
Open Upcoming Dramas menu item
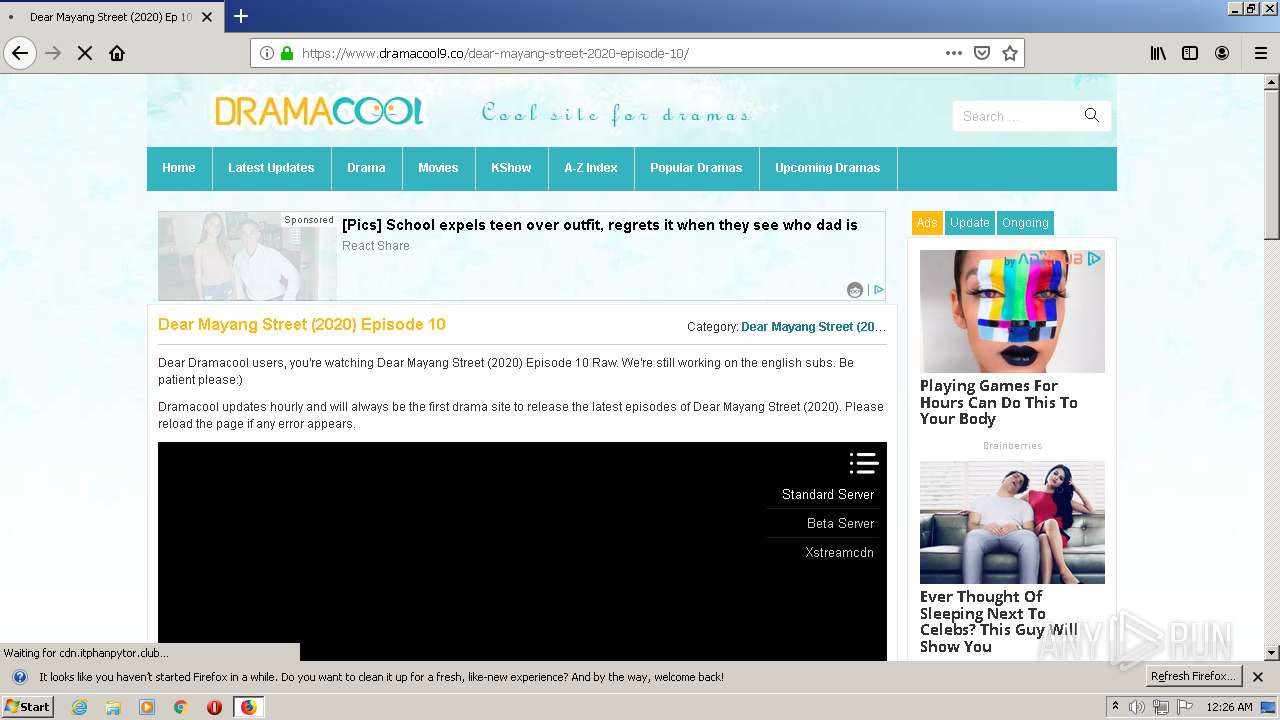tap(827, 168)
